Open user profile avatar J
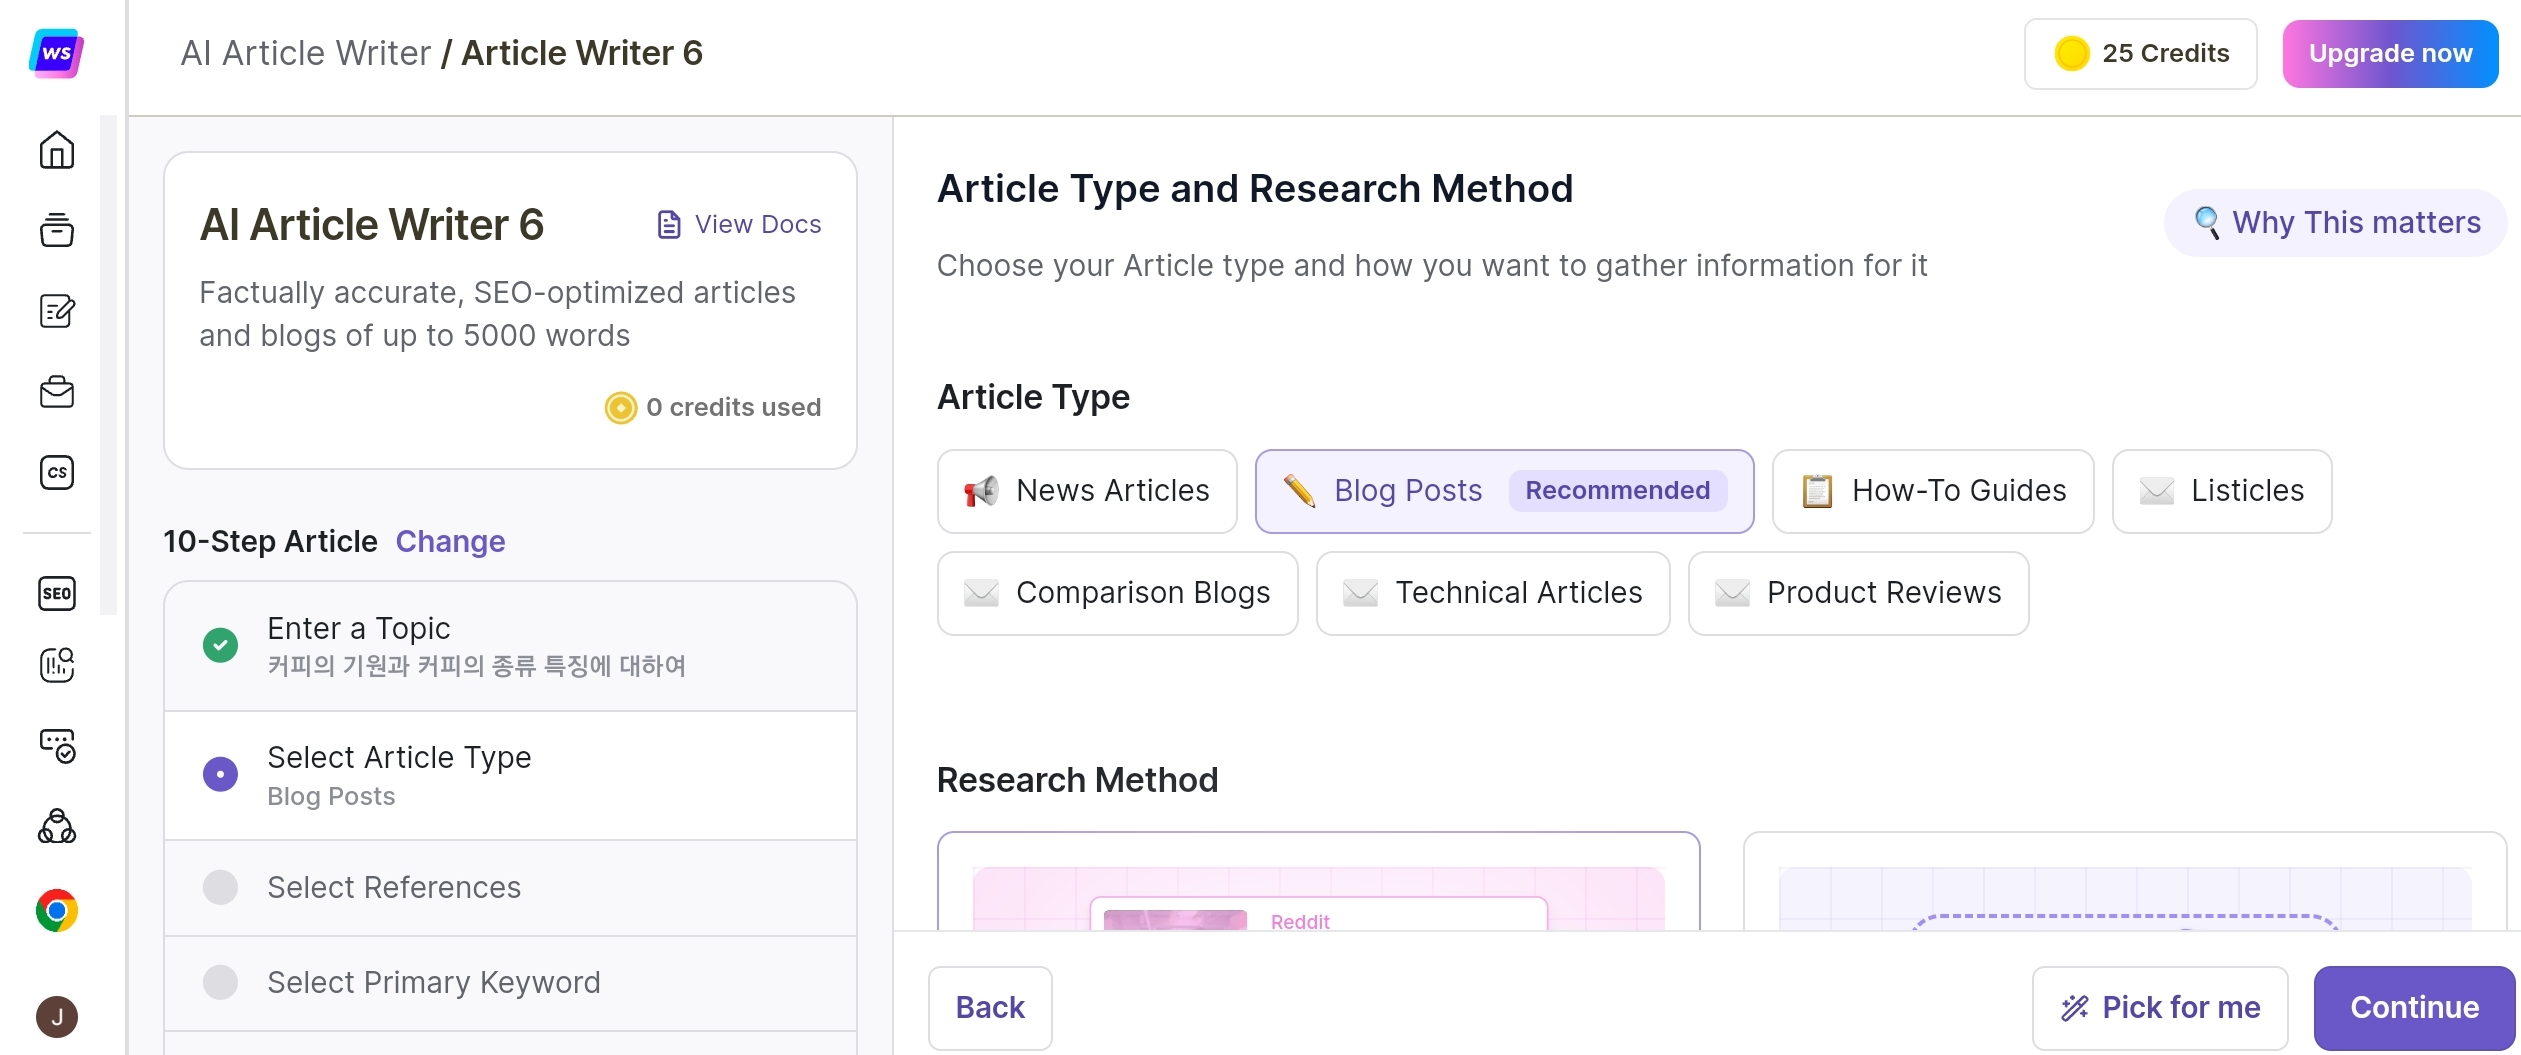The width and height of the screenshot is (2521, 1055). [57, 1017]
